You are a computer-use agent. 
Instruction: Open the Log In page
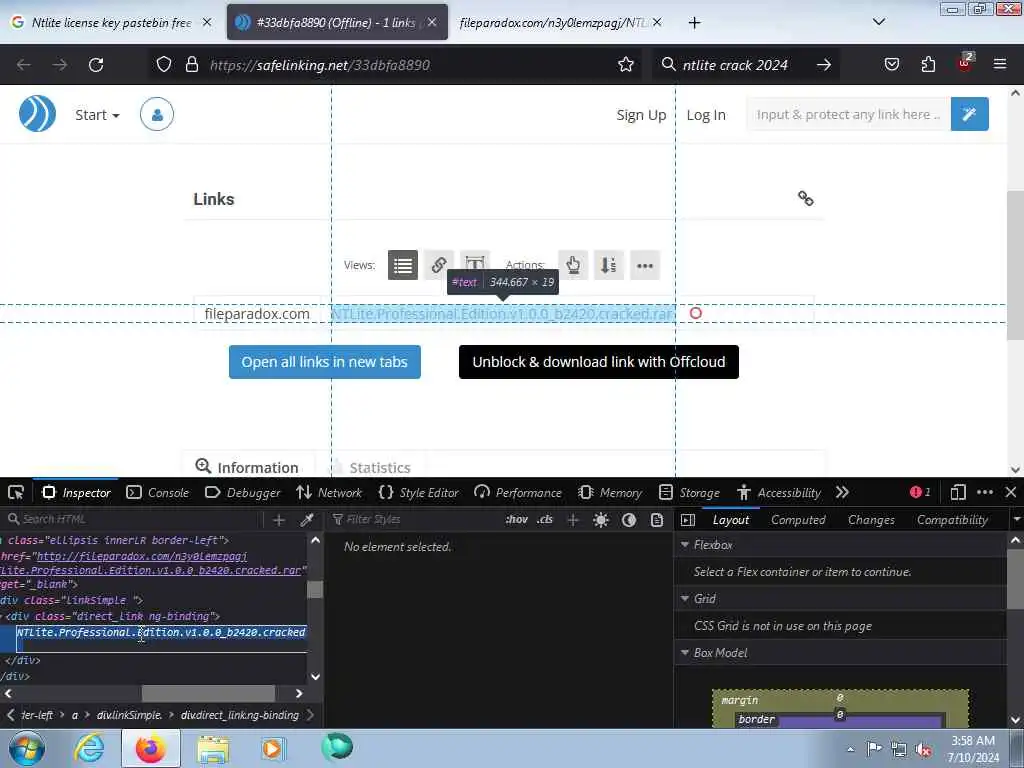(x=706, y=115)
